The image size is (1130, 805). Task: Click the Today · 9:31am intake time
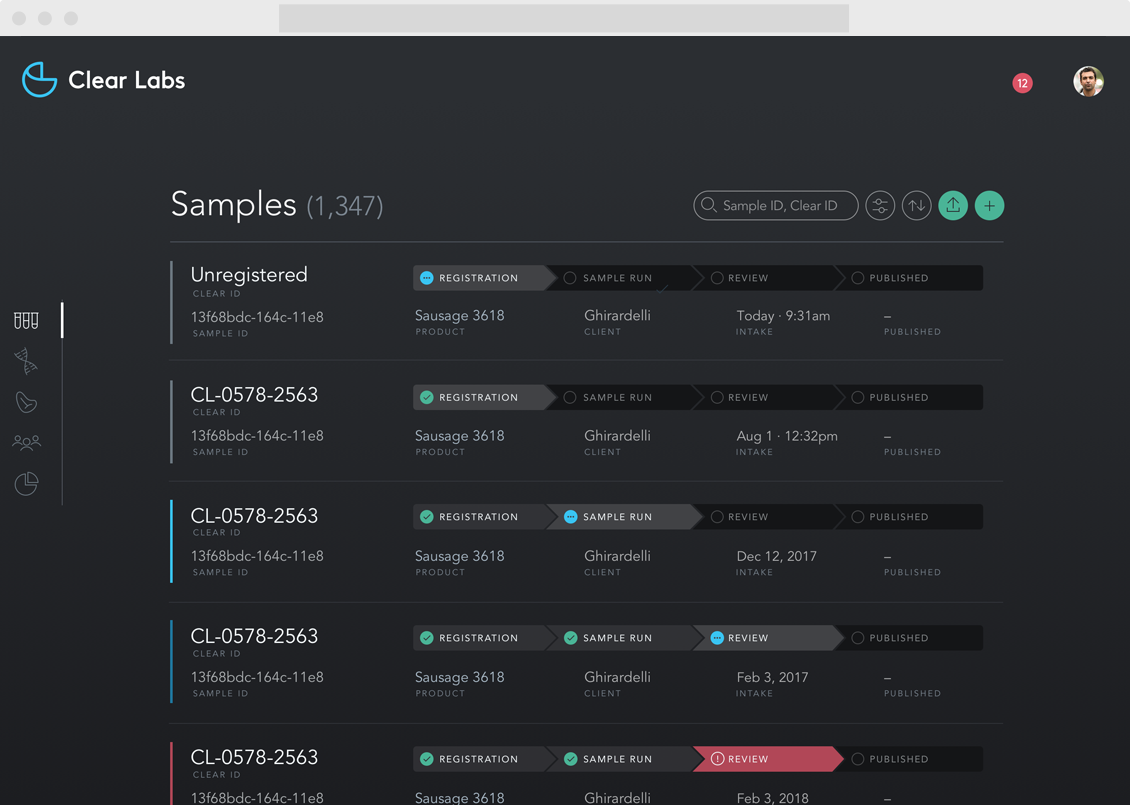(x=783, y=316)
